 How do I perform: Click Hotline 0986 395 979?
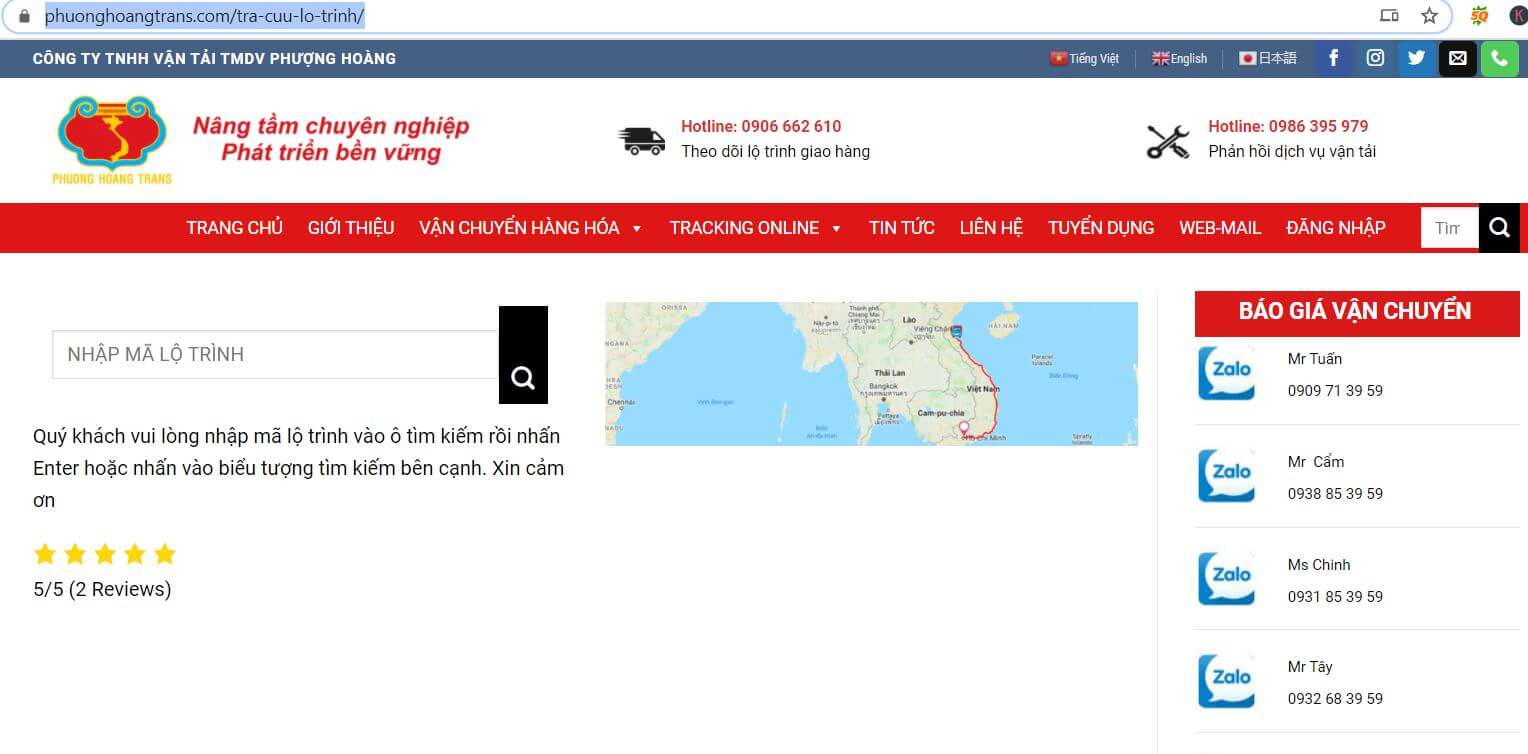tap(1288, 126)
